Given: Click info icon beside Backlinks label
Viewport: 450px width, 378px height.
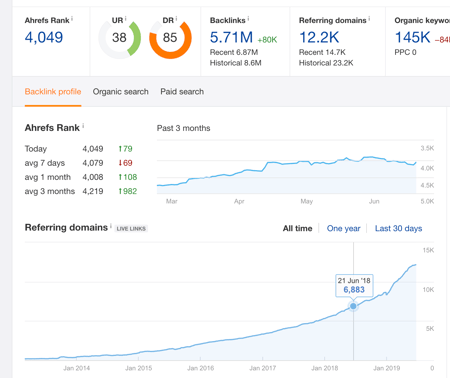Looking at the screenshot, I should click(x=248, y=18).
